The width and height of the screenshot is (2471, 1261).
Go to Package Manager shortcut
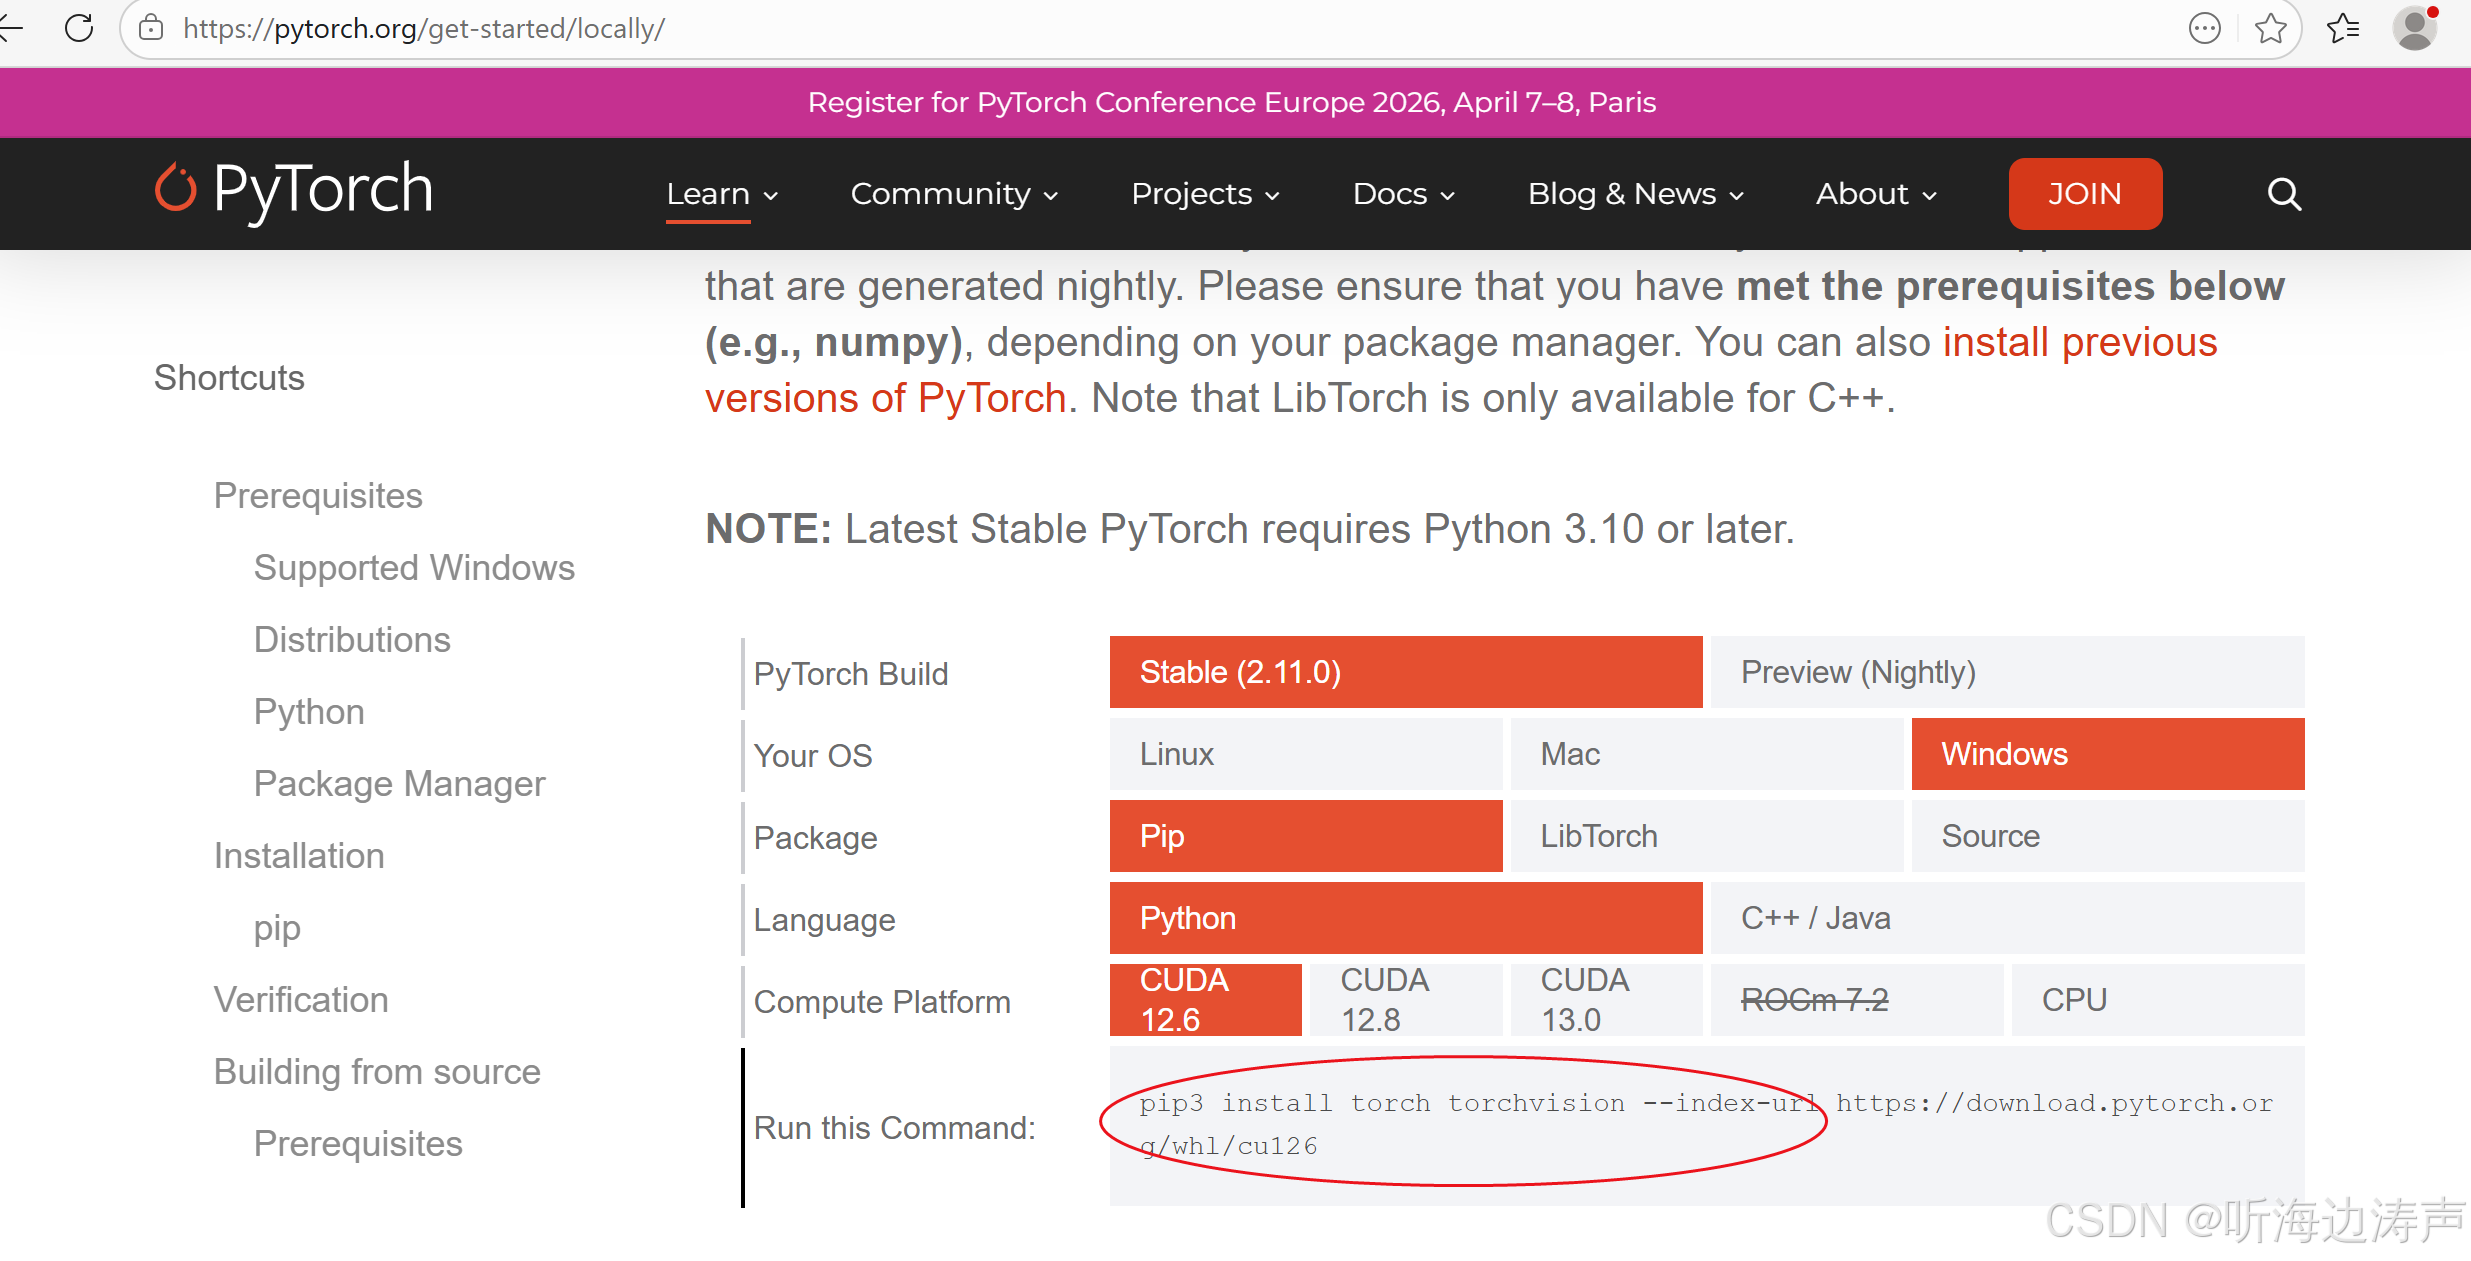(399, 784)
